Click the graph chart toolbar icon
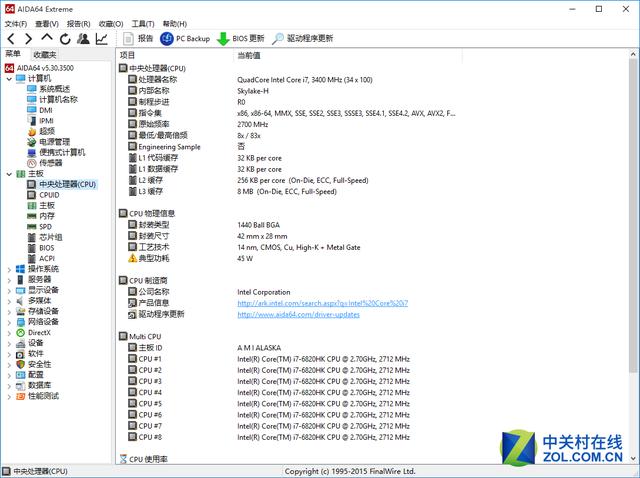Screen dimensions: 640x478 tap(101, 39)
